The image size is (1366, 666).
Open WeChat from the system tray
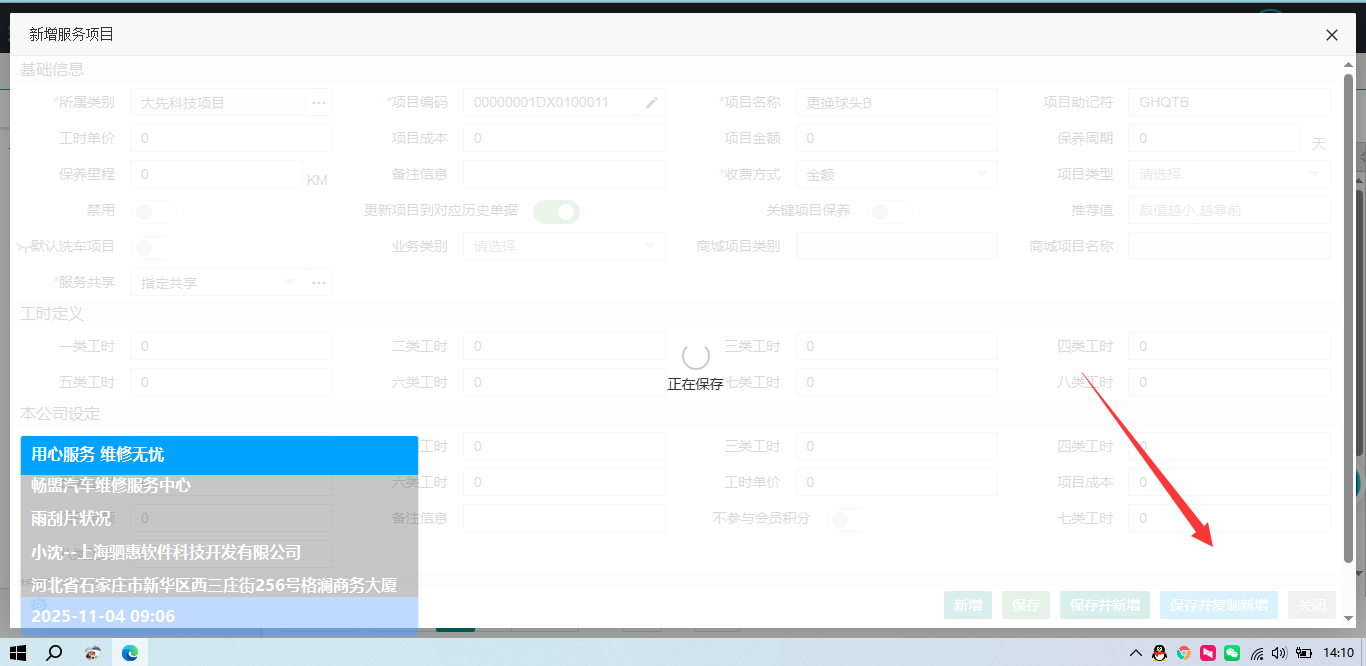click(x=1232, y=653)
